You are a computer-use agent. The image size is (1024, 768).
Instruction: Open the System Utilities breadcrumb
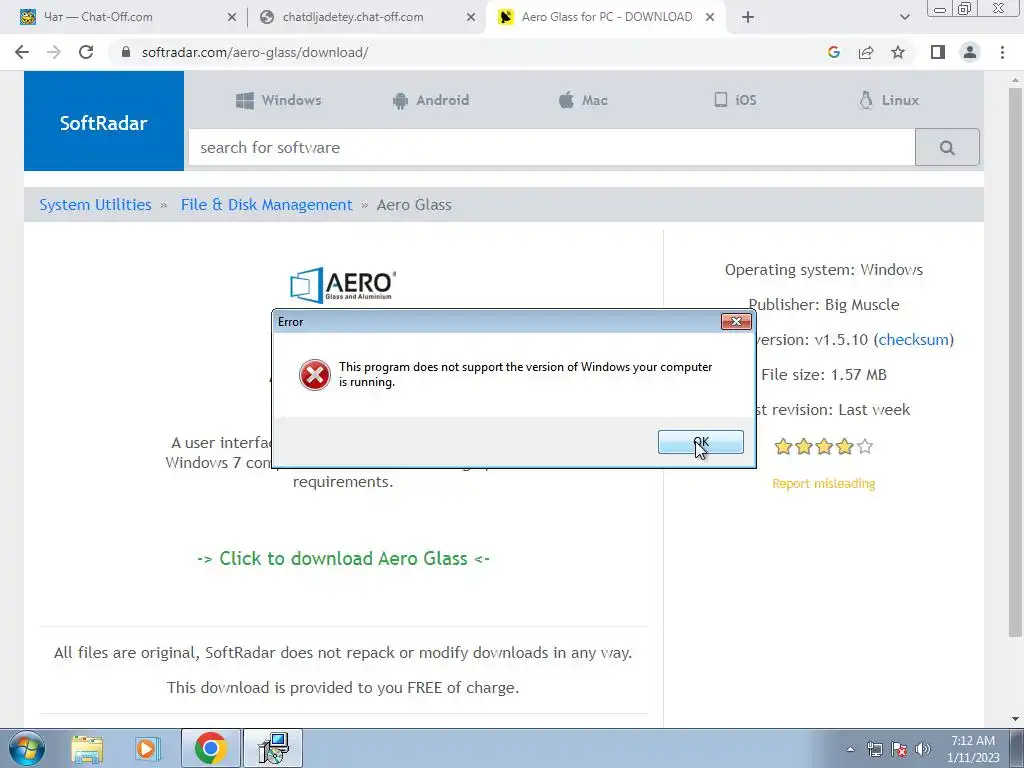95,204
